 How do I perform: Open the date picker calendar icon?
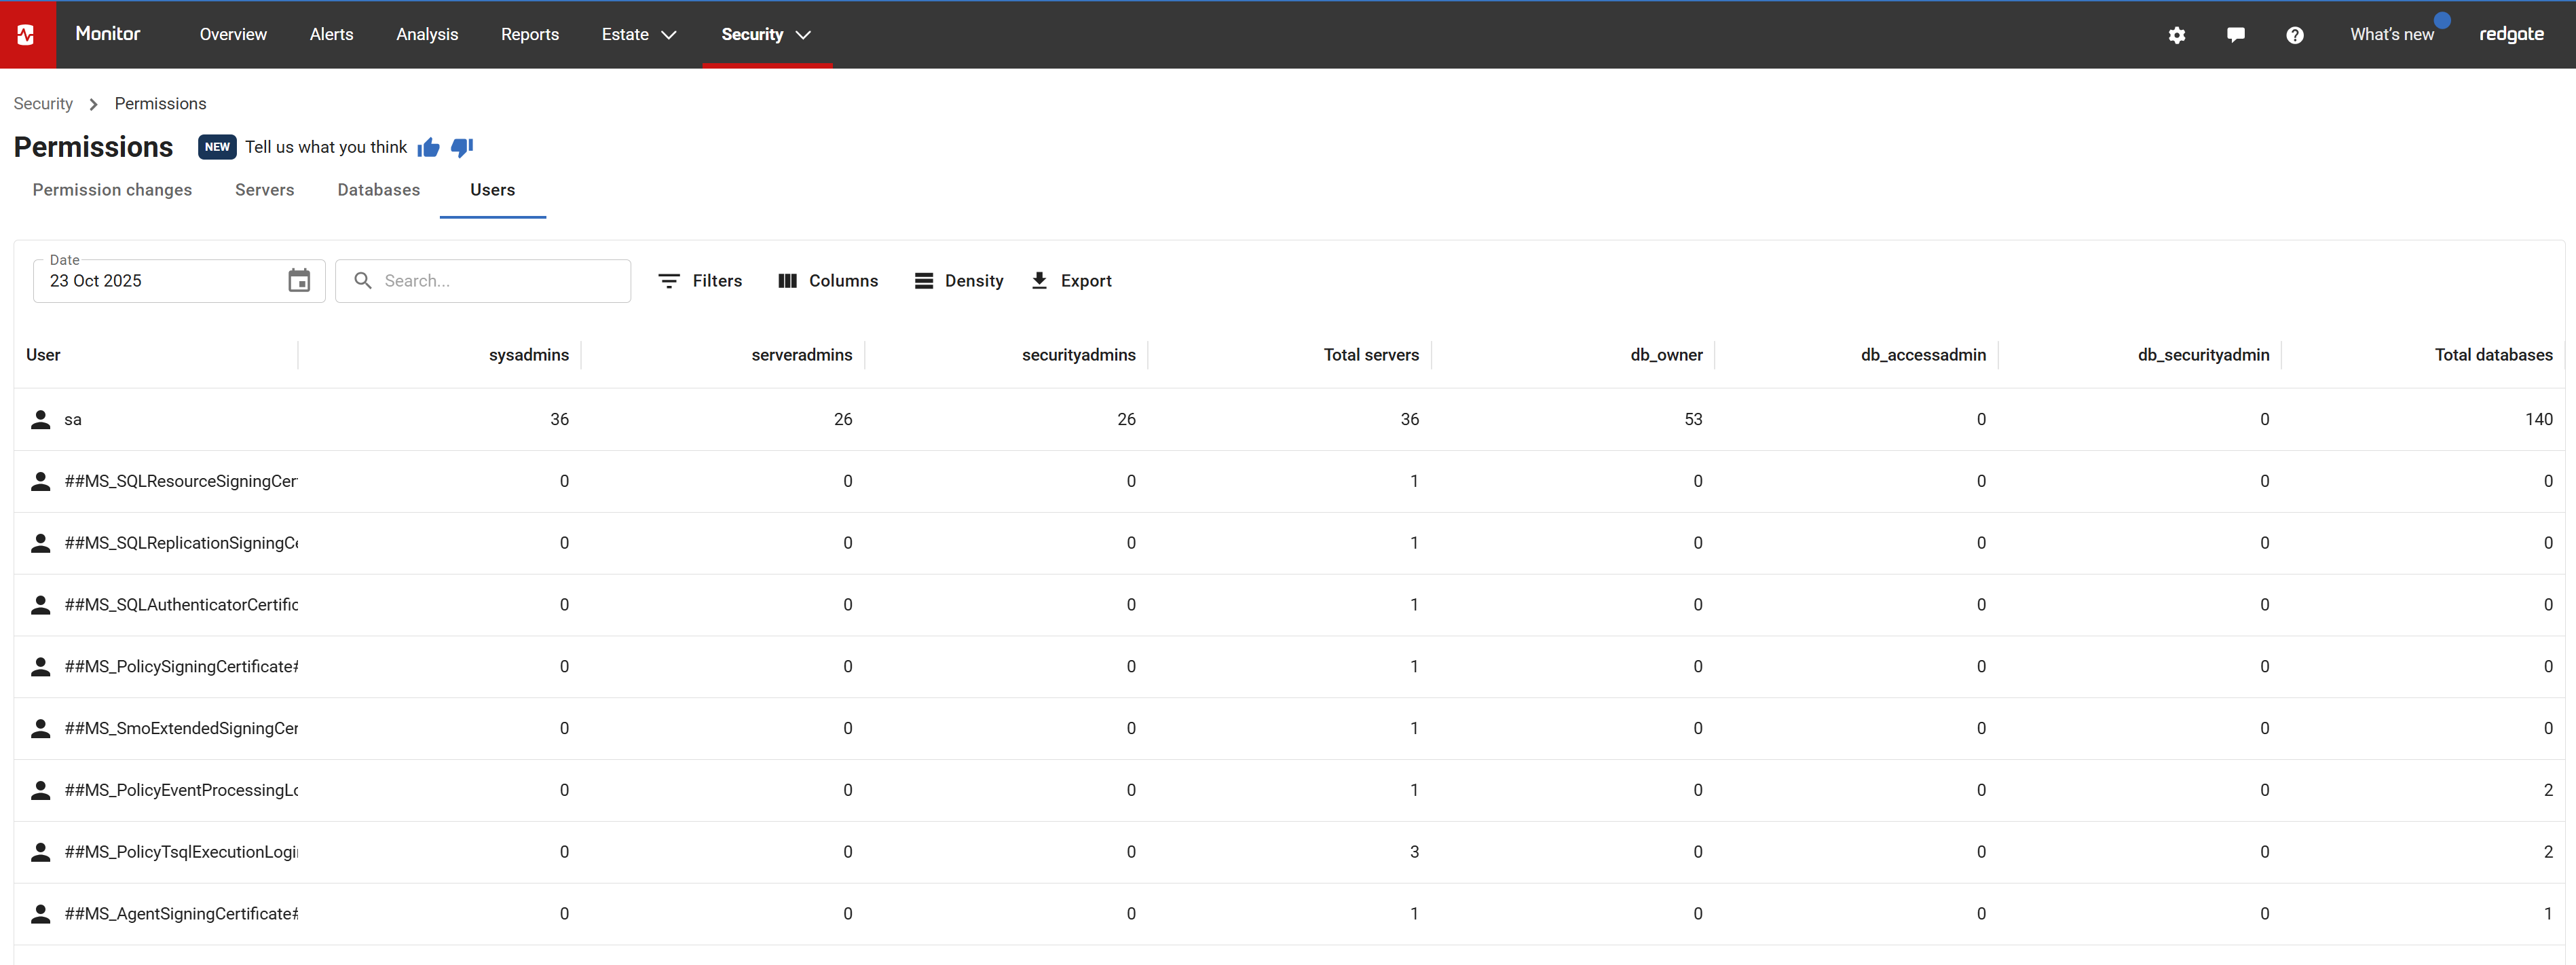[299, 281]
